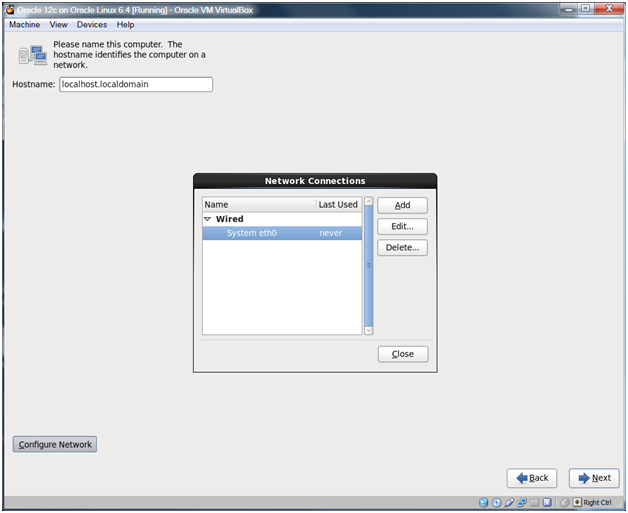Image resolution: width=628 pixels, height=513 pixels.
Task: Click the optical disk status icon
Action: click(x=497, y=502)
